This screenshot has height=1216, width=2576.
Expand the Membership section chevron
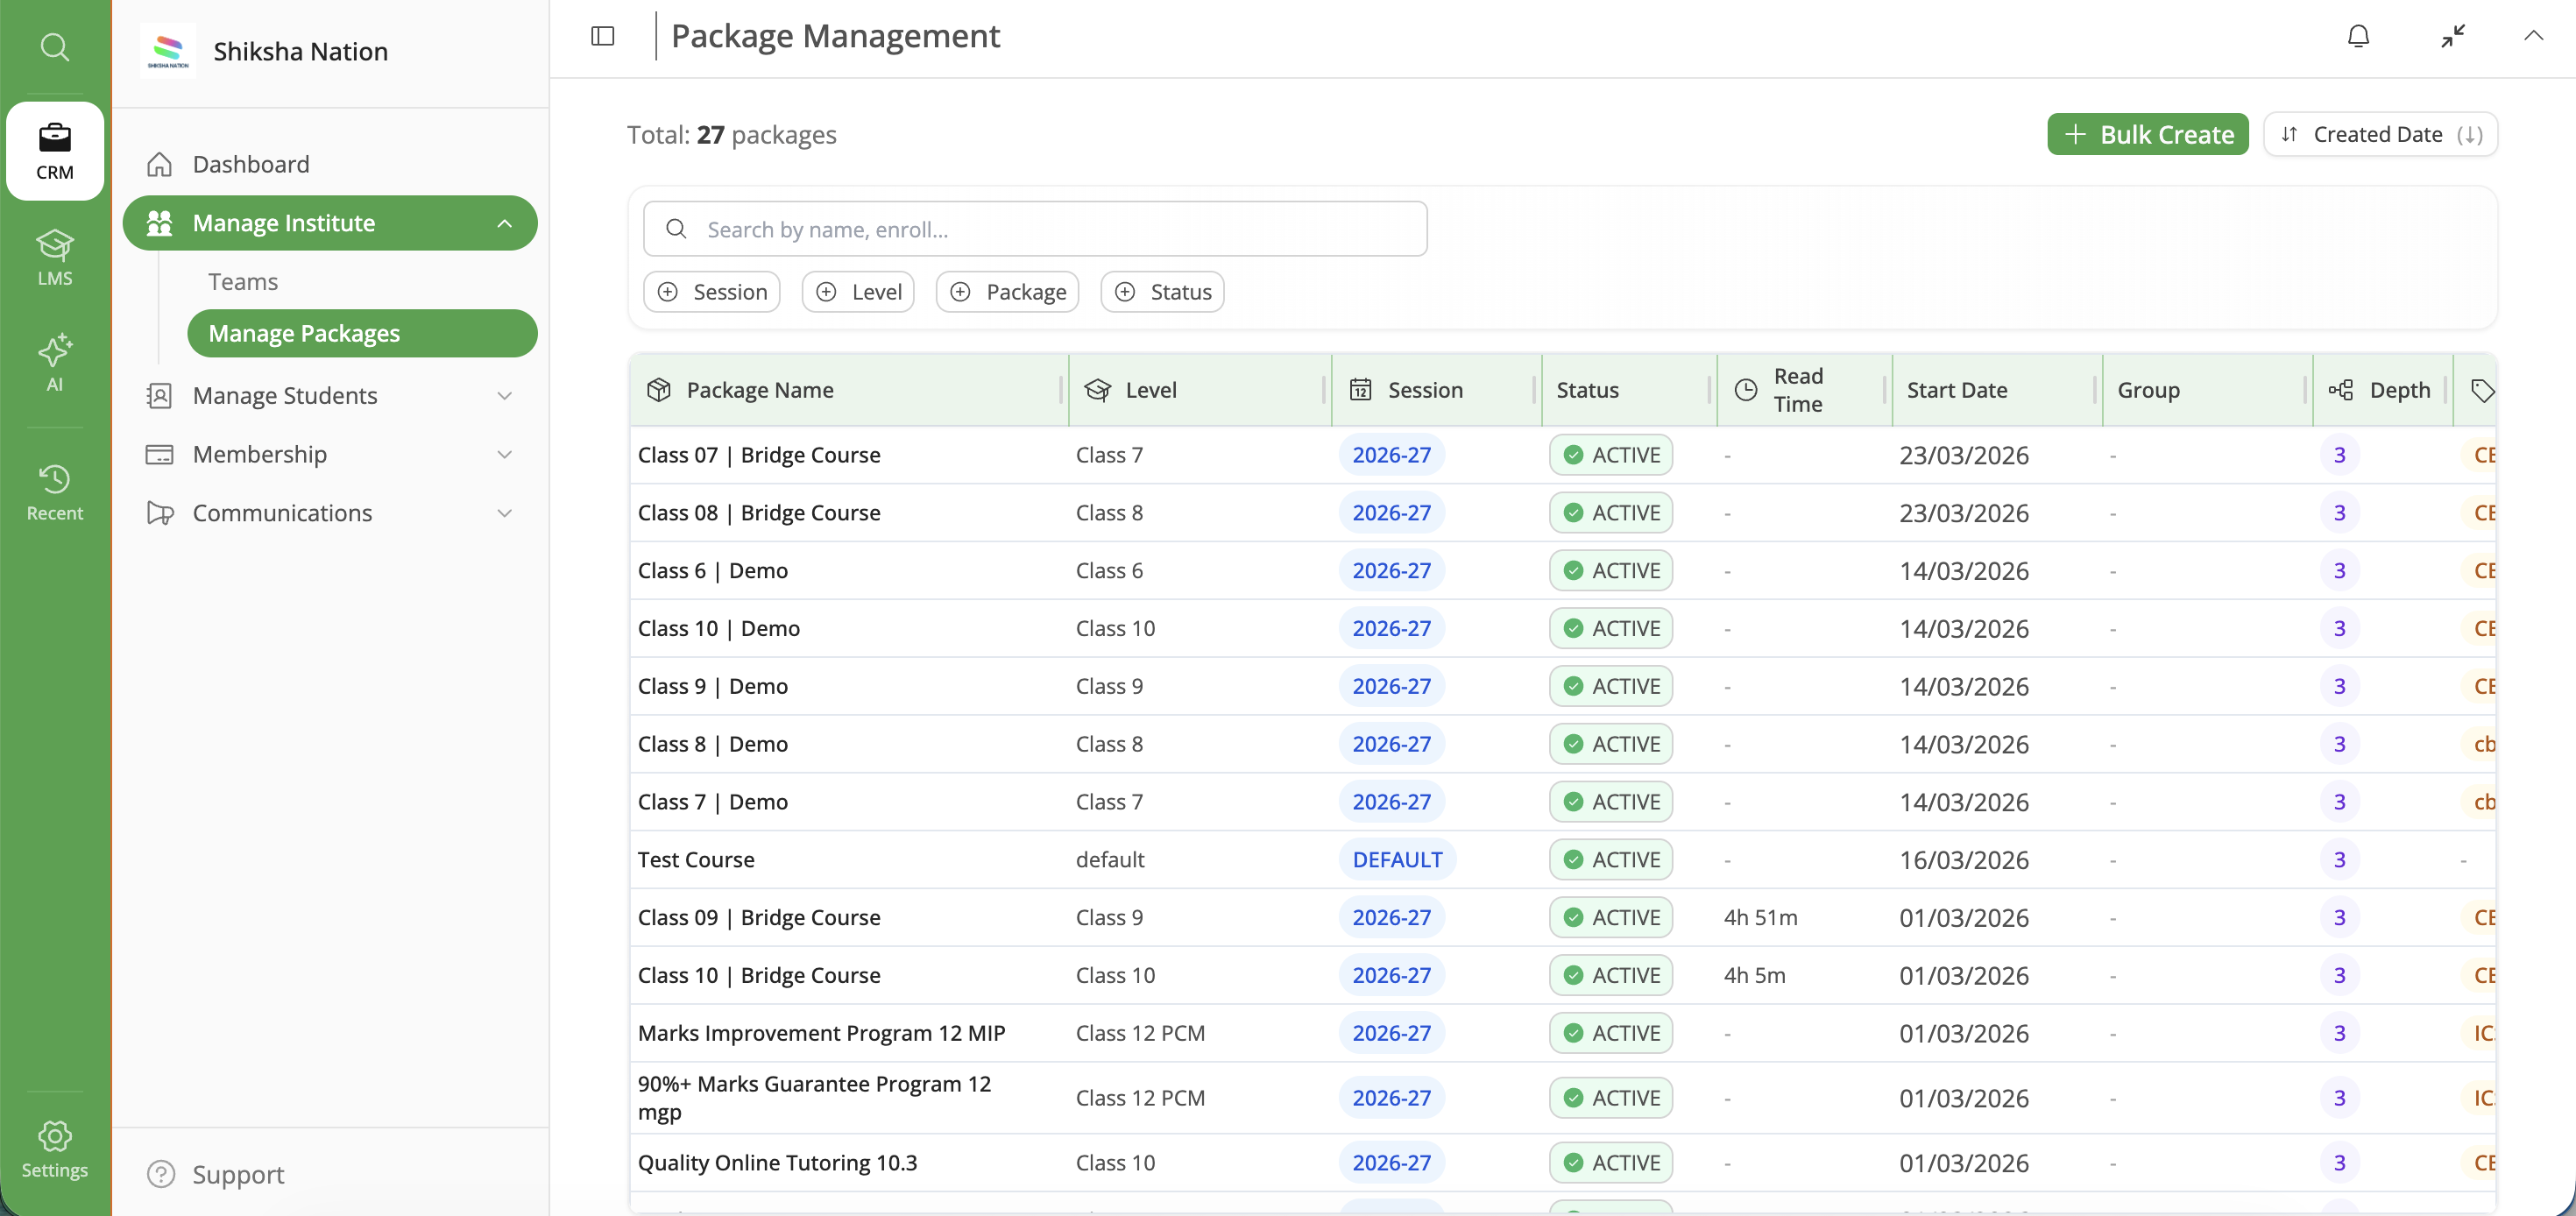pyautogui.click(x=504, y=454)
